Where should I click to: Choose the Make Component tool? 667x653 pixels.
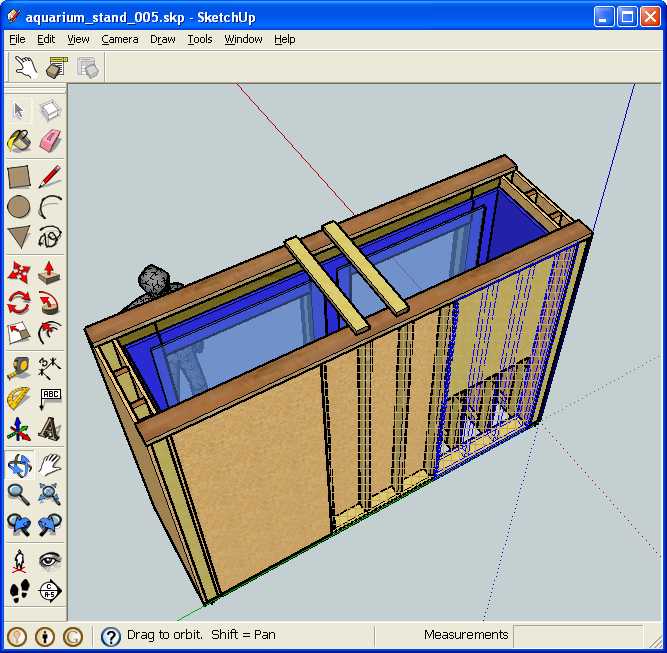pyautogui.click(x=50, y=111)
